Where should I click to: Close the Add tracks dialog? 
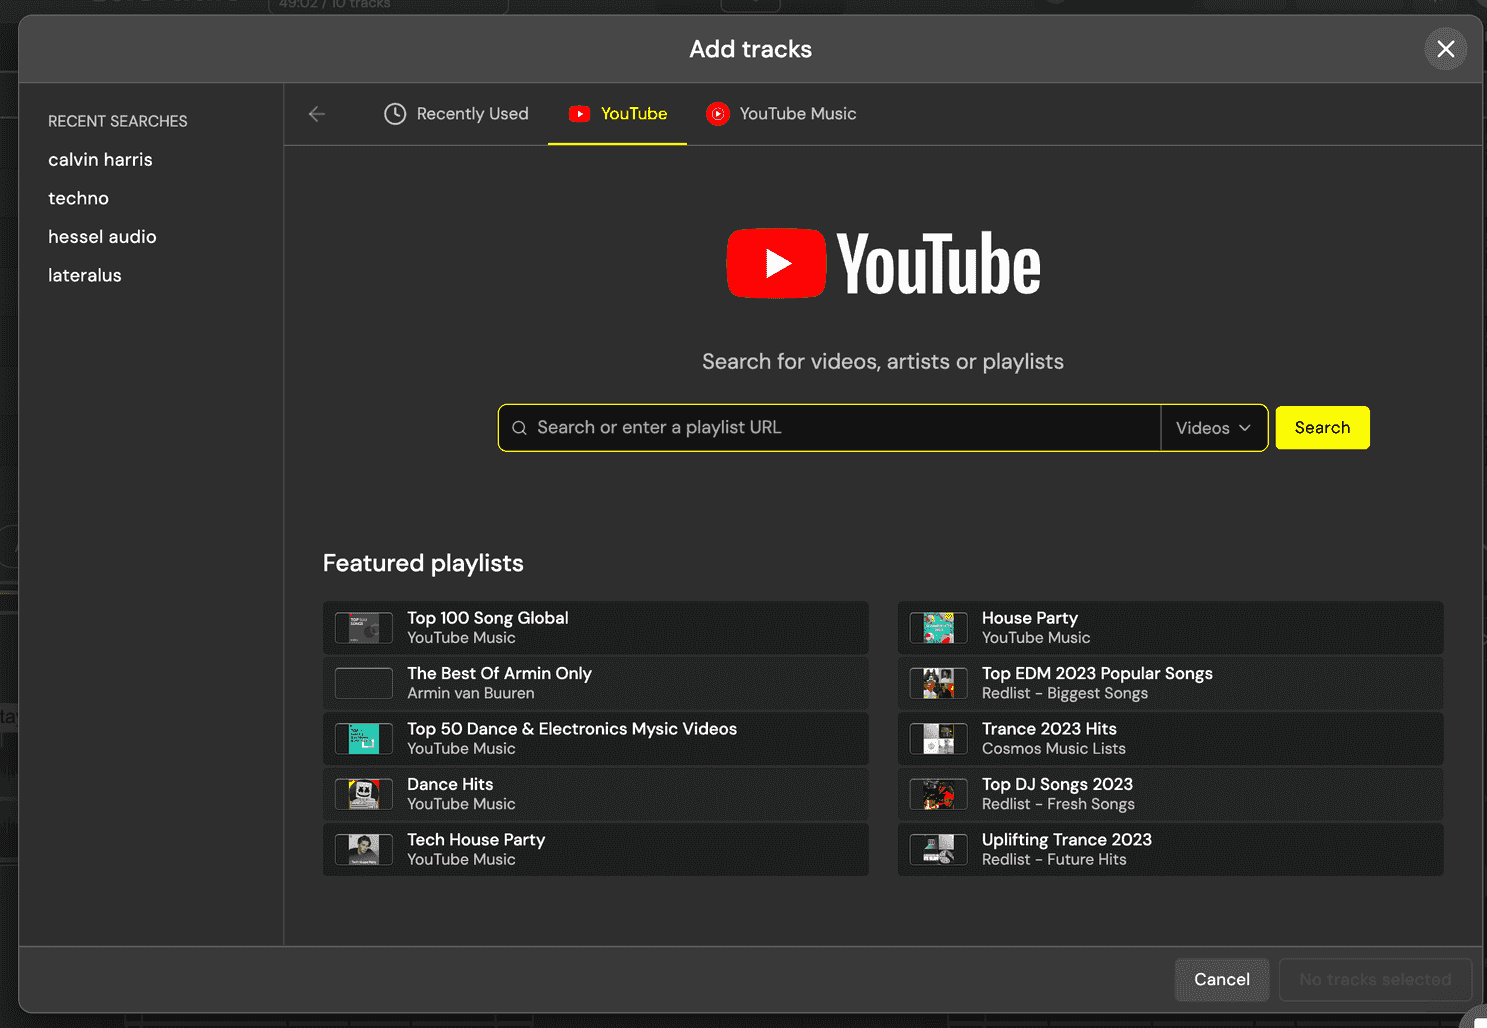pyautogui.click(x=1445, y=48)
